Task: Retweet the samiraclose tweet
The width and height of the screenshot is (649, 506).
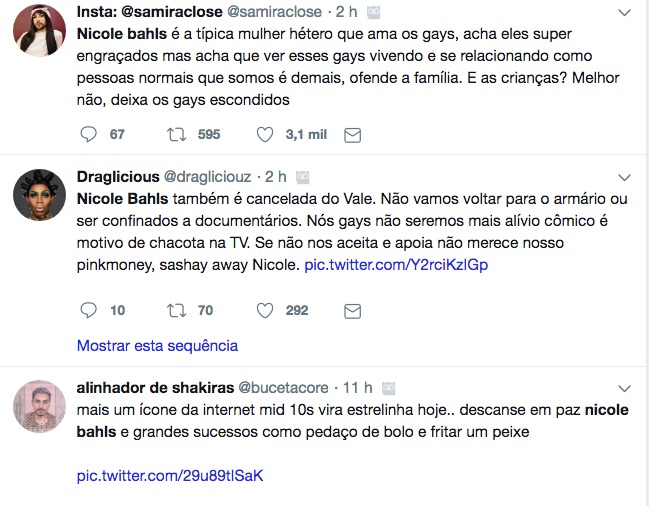Action: 176,135
